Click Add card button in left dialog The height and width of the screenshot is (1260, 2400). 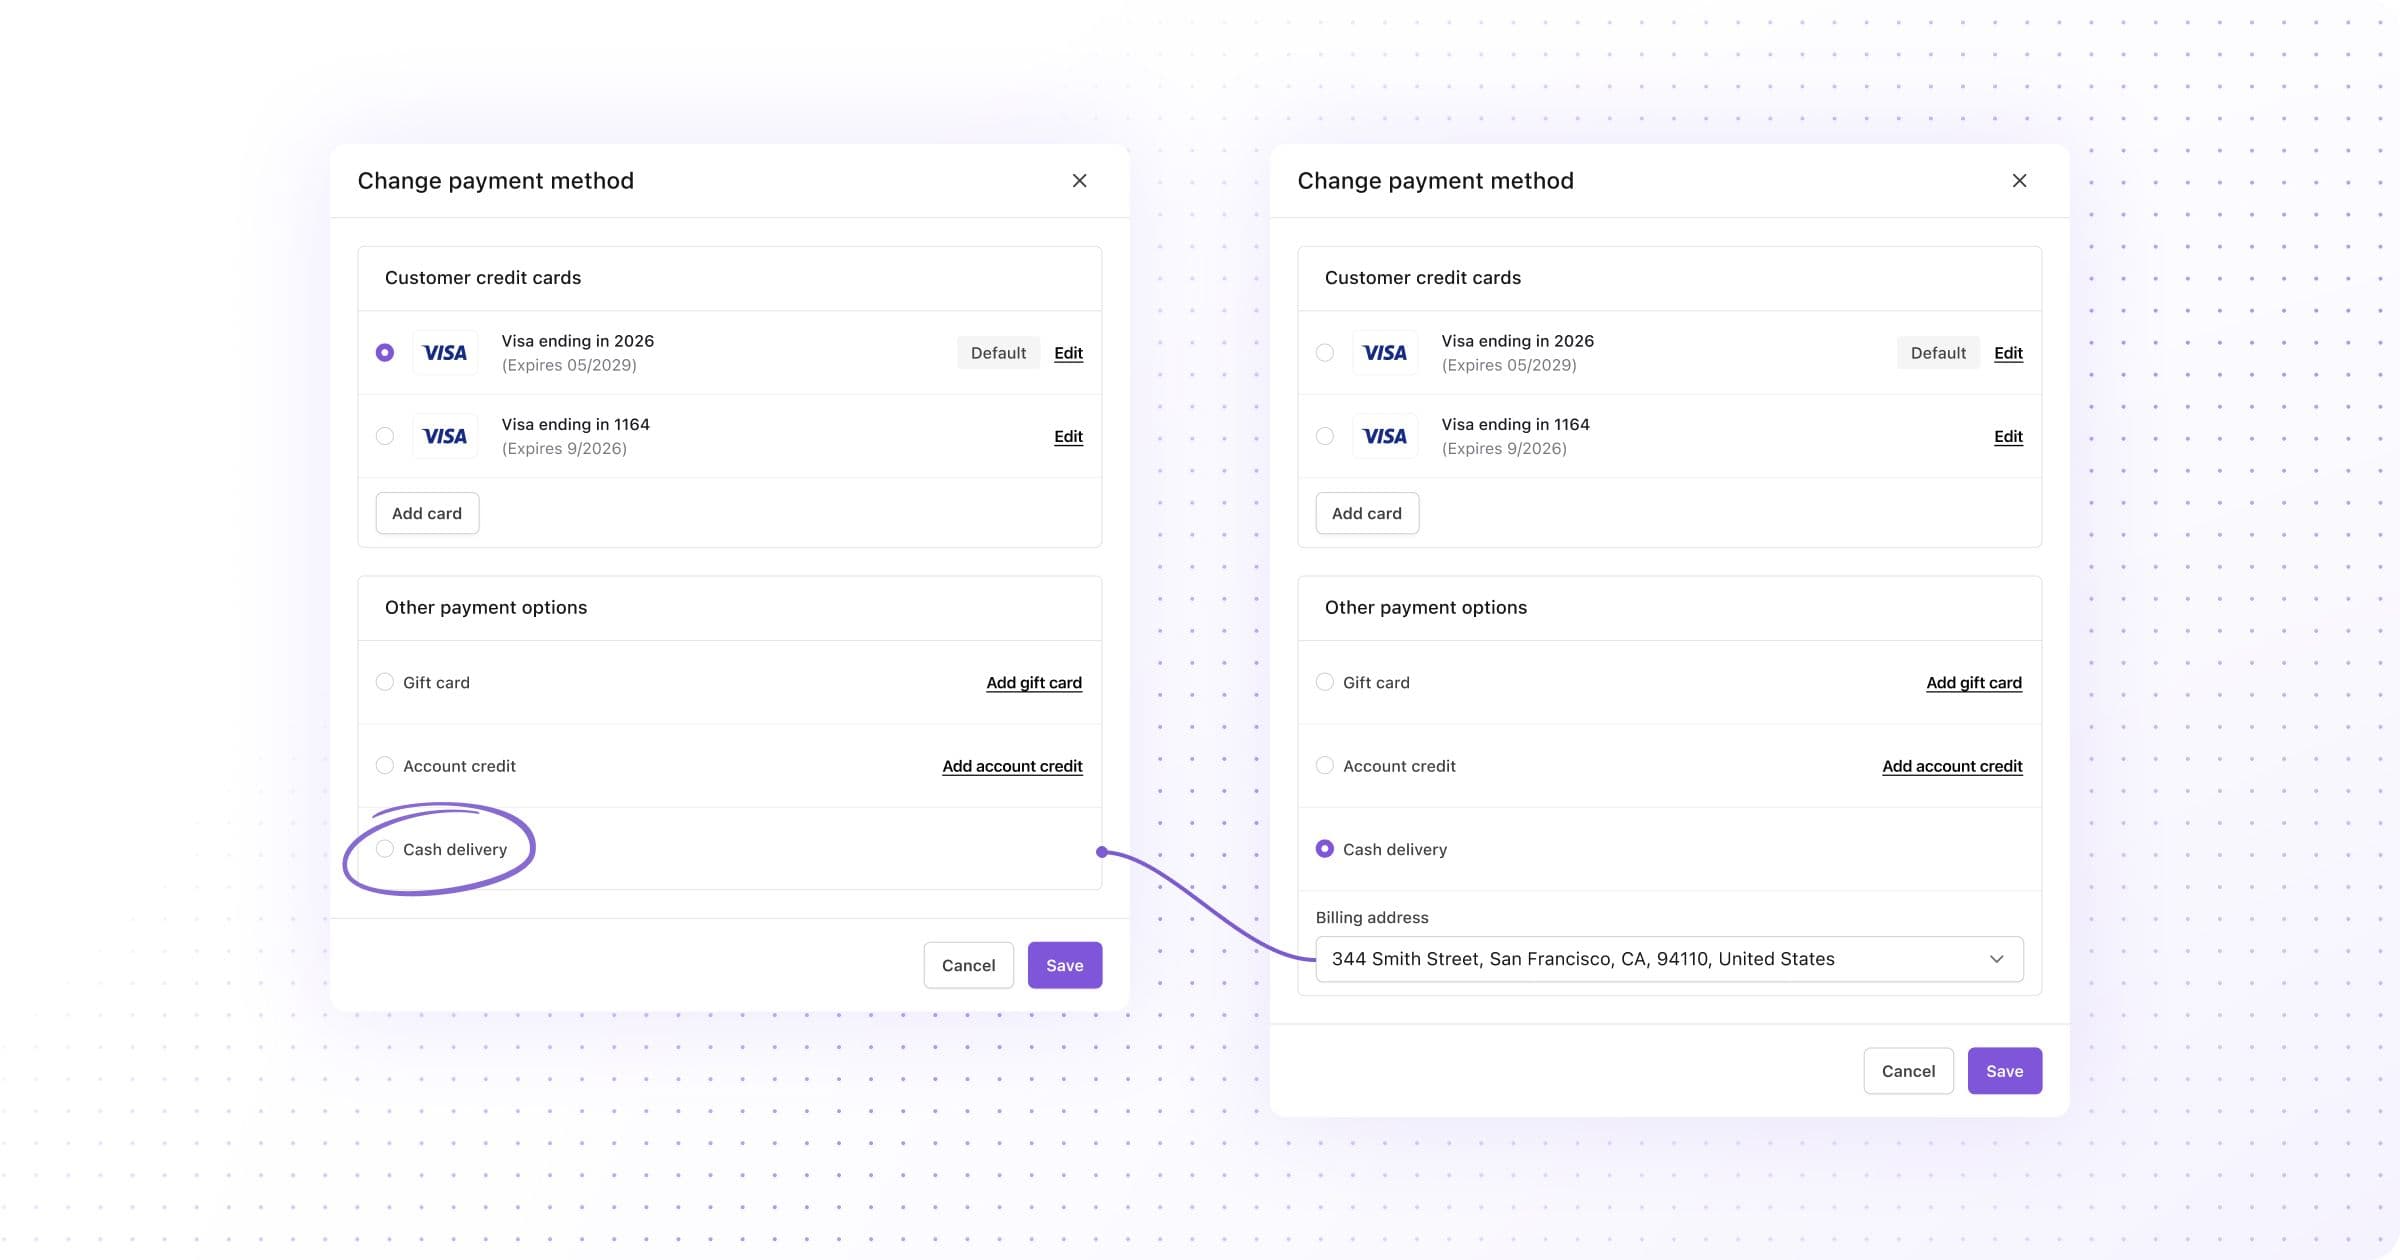[x=427, y=513]
